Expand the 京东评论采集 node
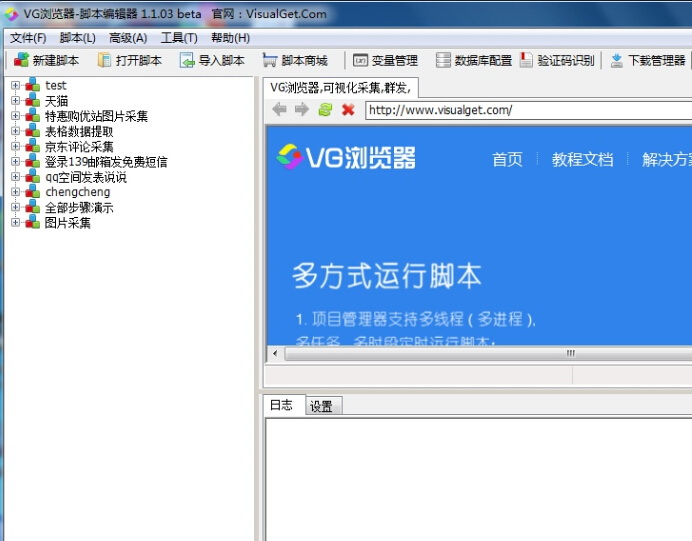 [x=15, y=146]
